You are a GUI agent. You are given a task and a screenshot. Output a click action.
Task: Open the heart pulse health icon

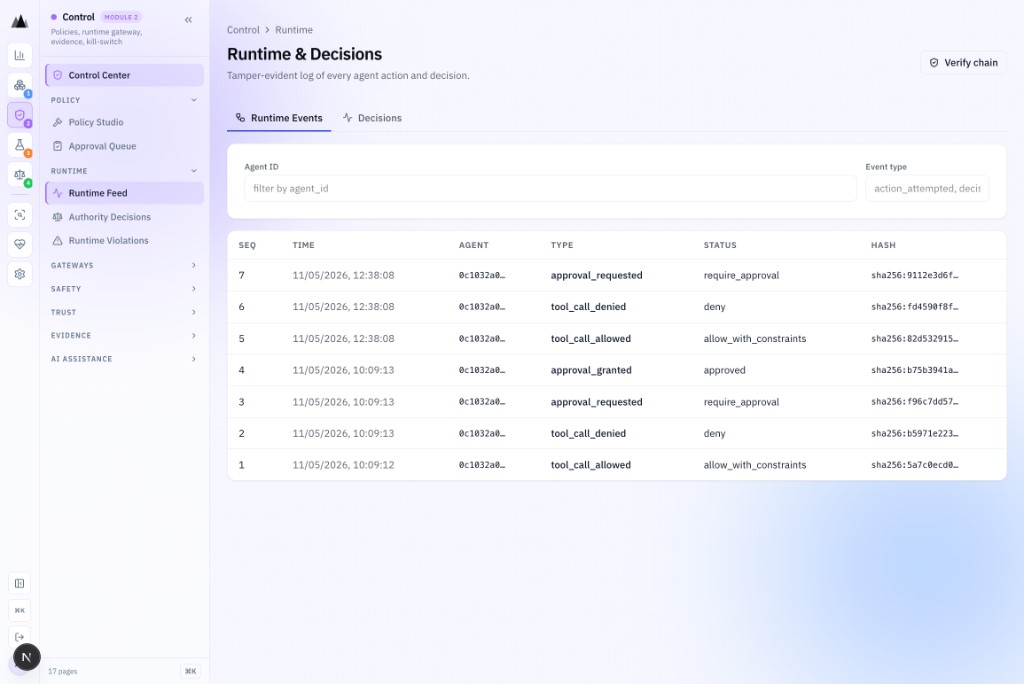click(x=20, y=244)
